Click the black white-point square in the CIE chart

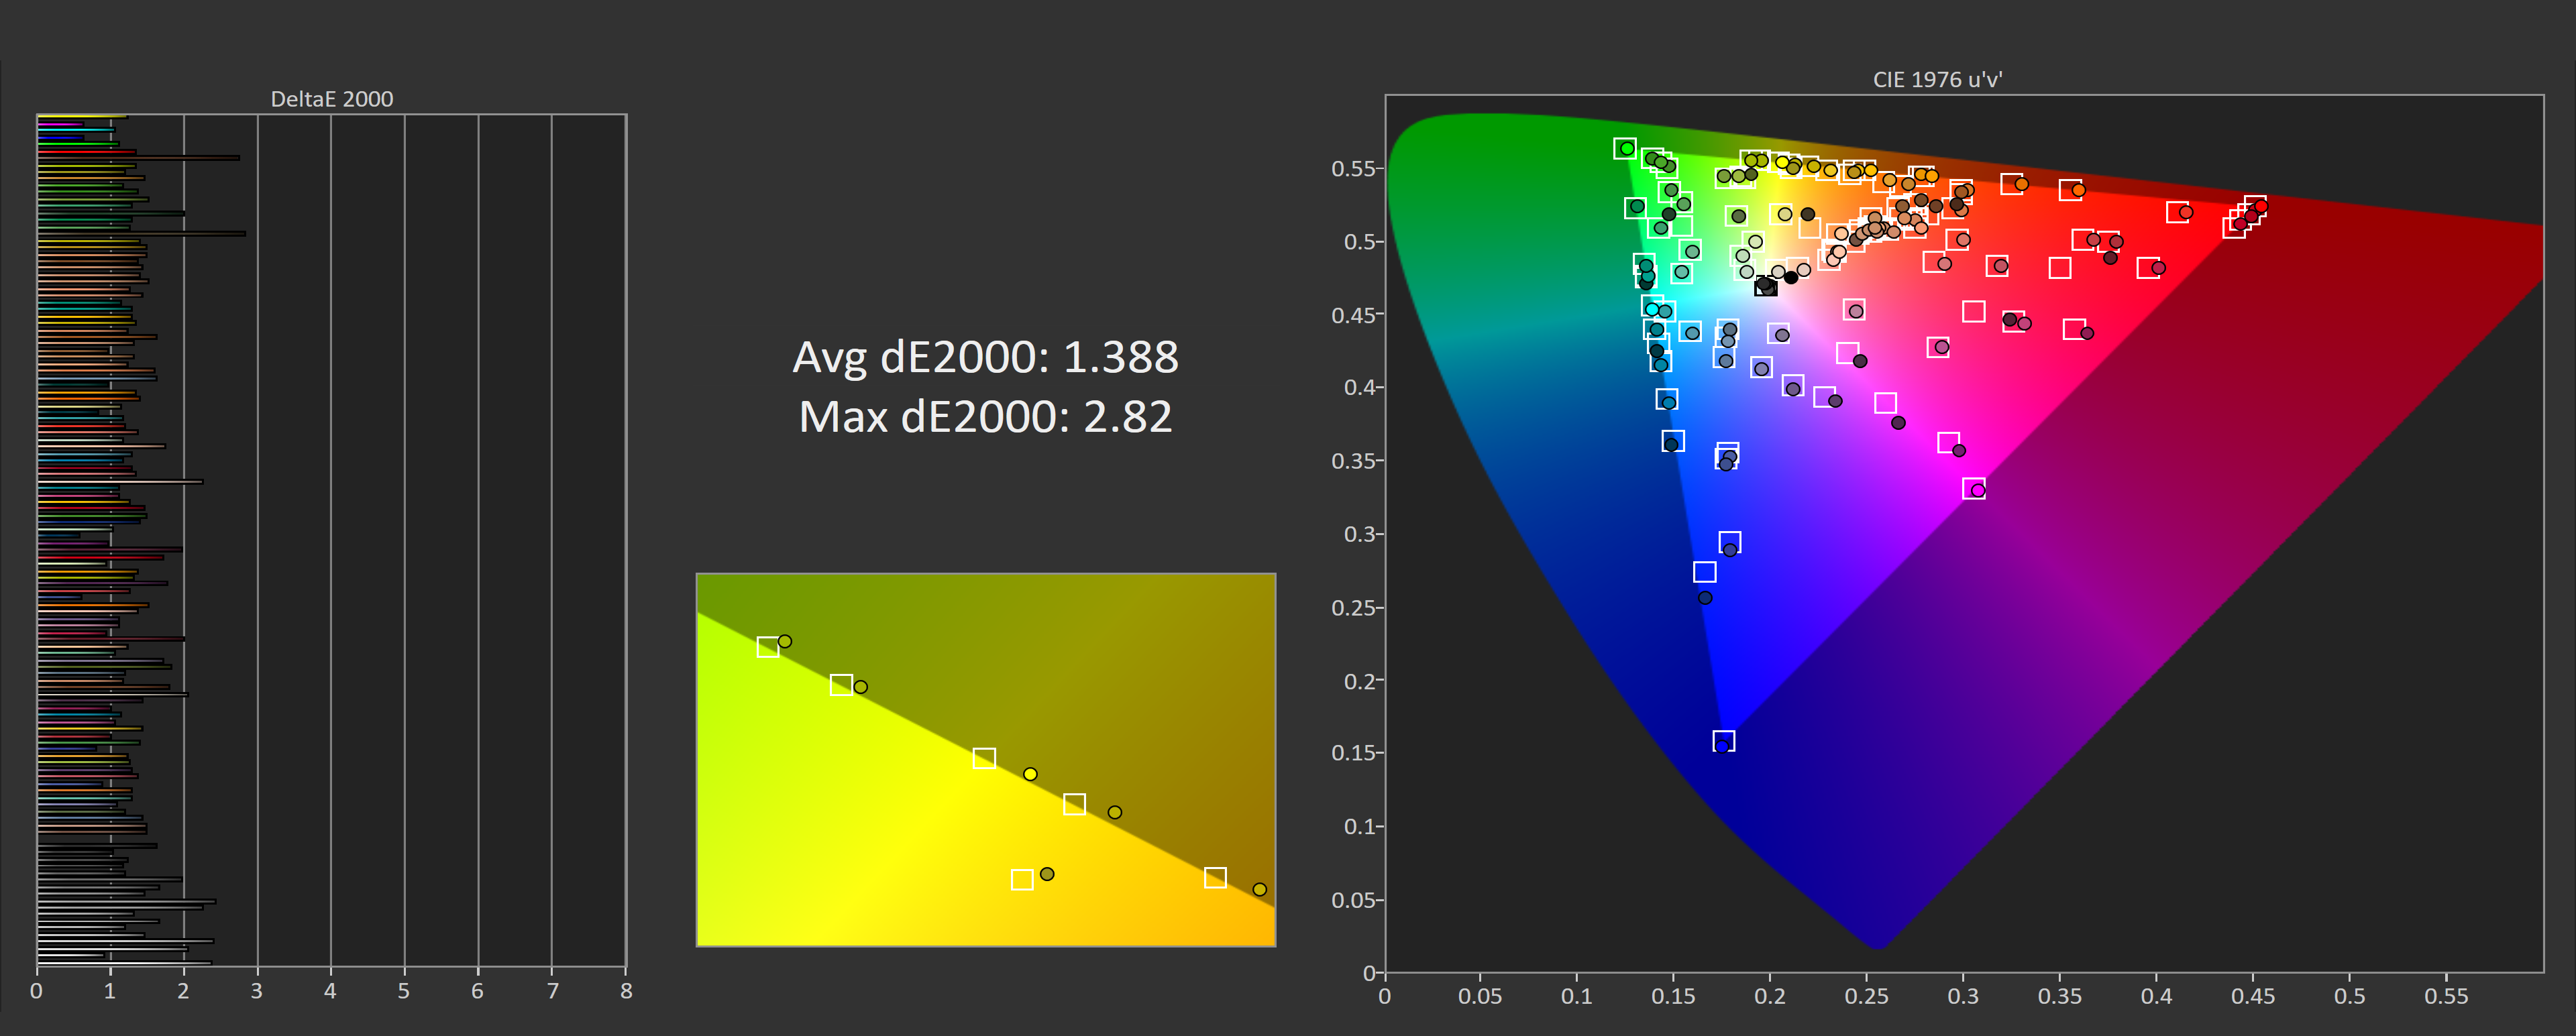[x=1766, y=287]
